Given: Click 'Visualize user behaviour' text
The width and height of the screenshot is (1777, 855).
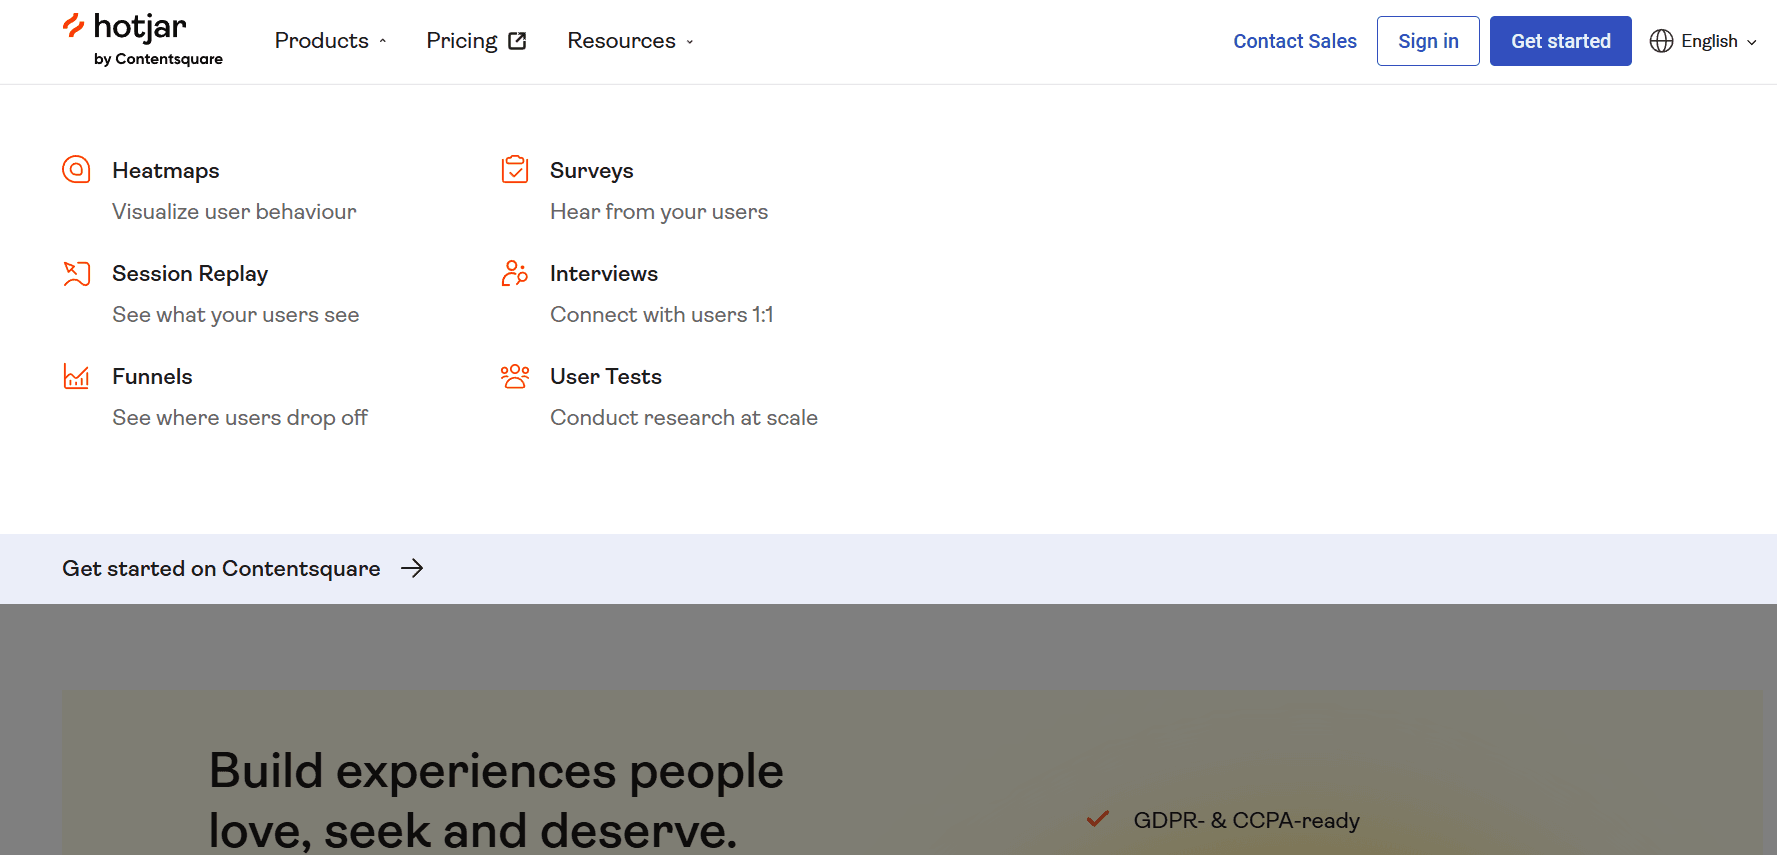Looking at the screenshot, I should 234,211.
